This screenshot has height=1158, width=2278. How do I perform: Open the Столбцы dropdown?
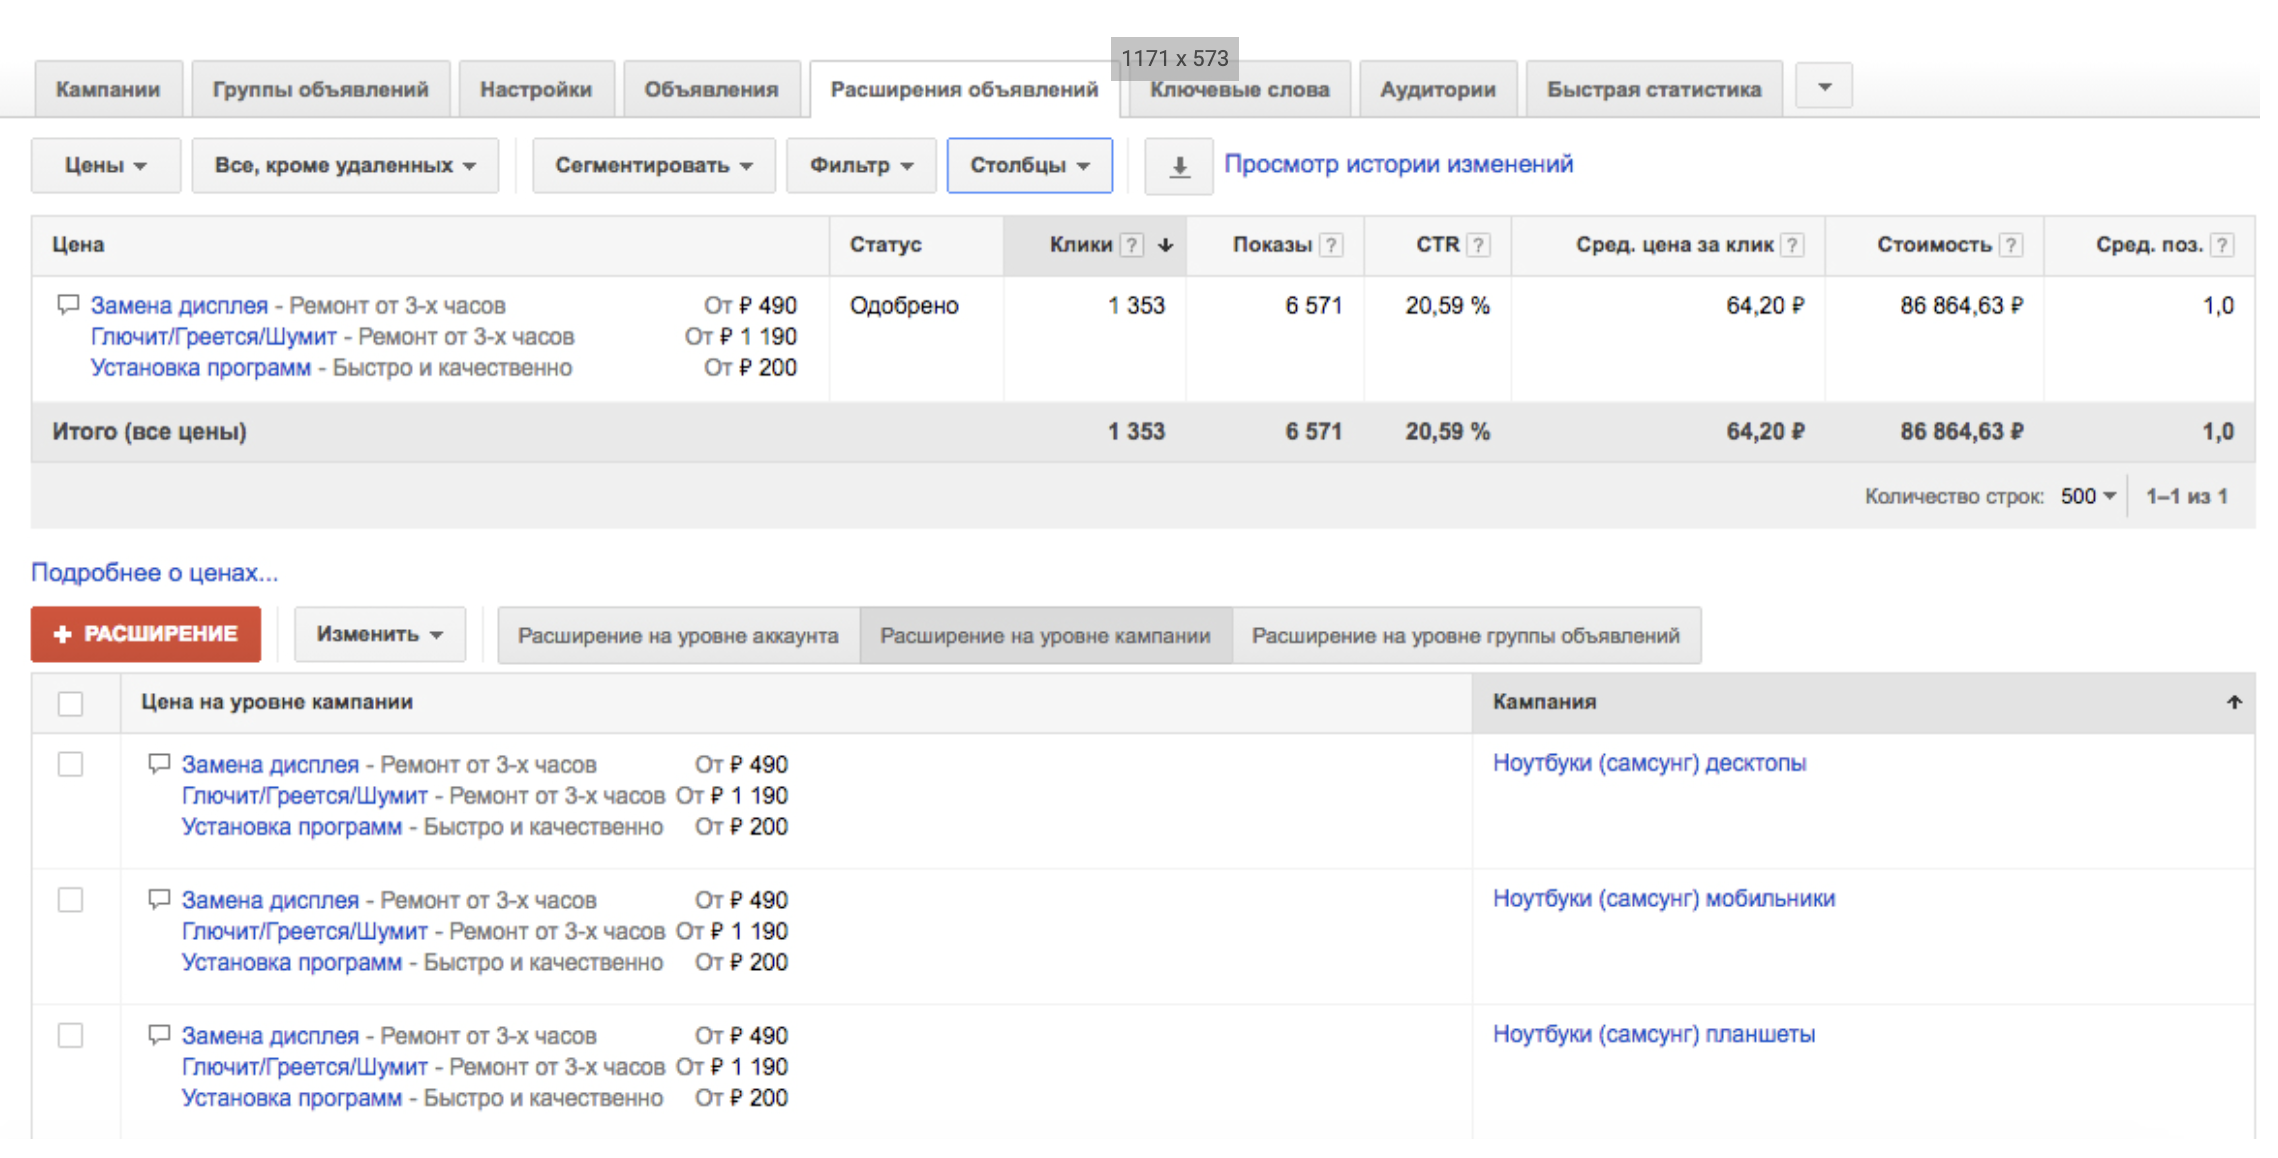[1029, 166]
